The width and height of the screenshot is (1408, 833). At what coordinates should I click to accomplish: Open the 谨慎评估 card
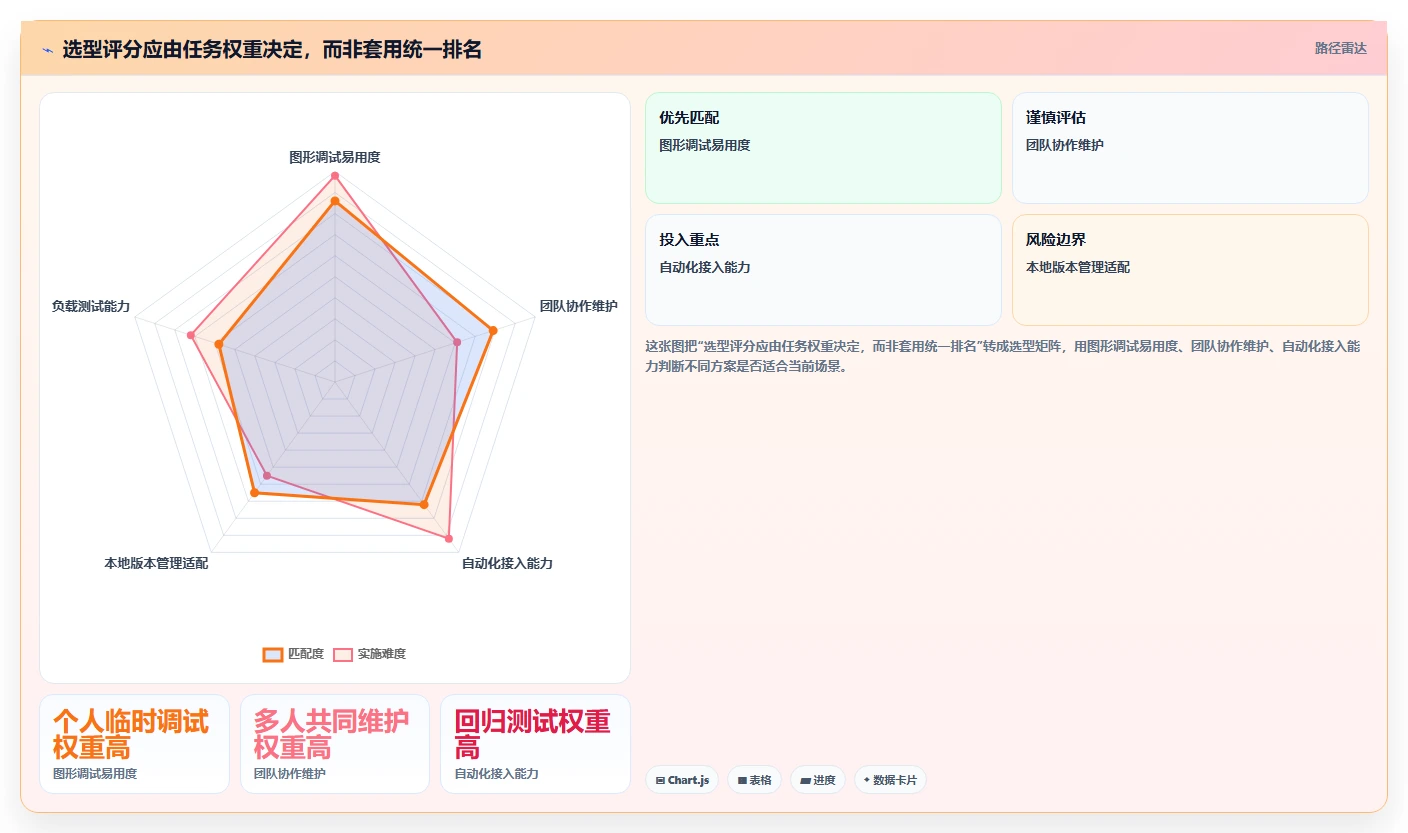(1190, 148)
